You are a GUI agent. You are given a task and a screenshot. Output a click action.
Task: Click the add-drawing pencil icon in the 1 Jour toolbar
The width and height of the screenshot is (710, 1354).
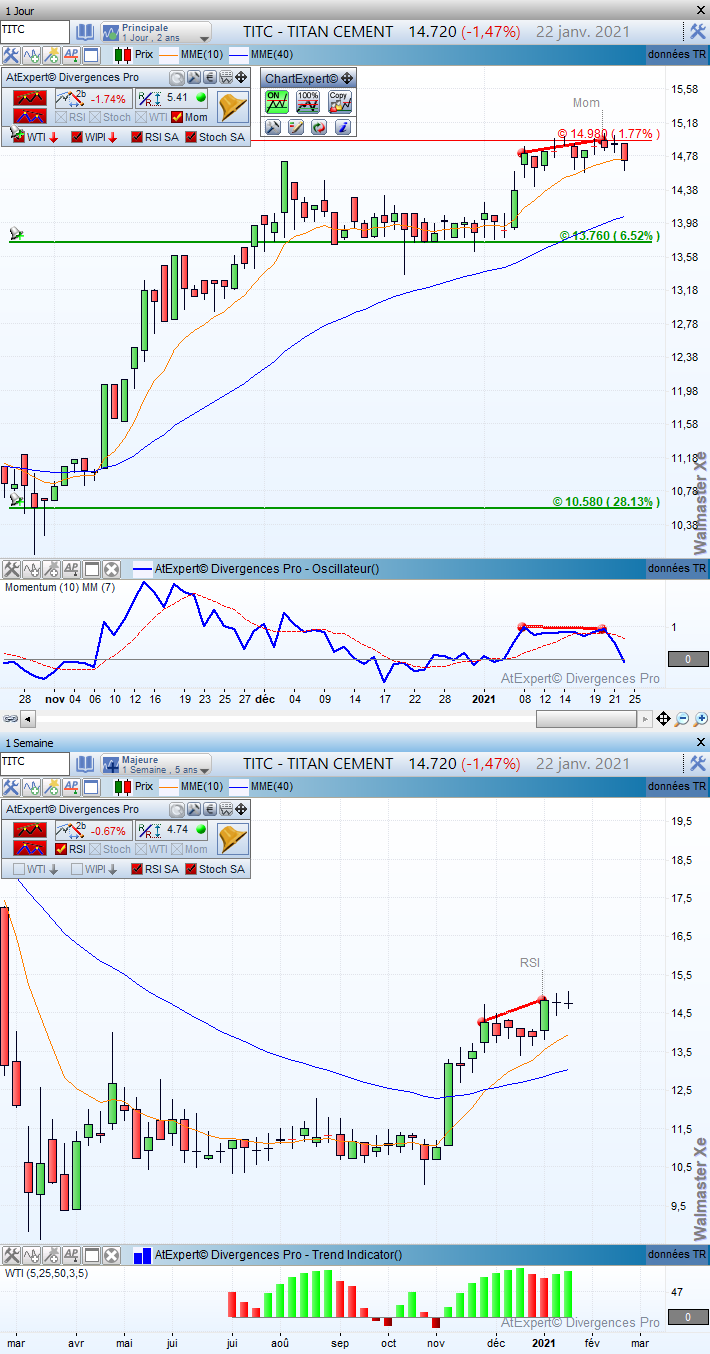coord(51,56)
